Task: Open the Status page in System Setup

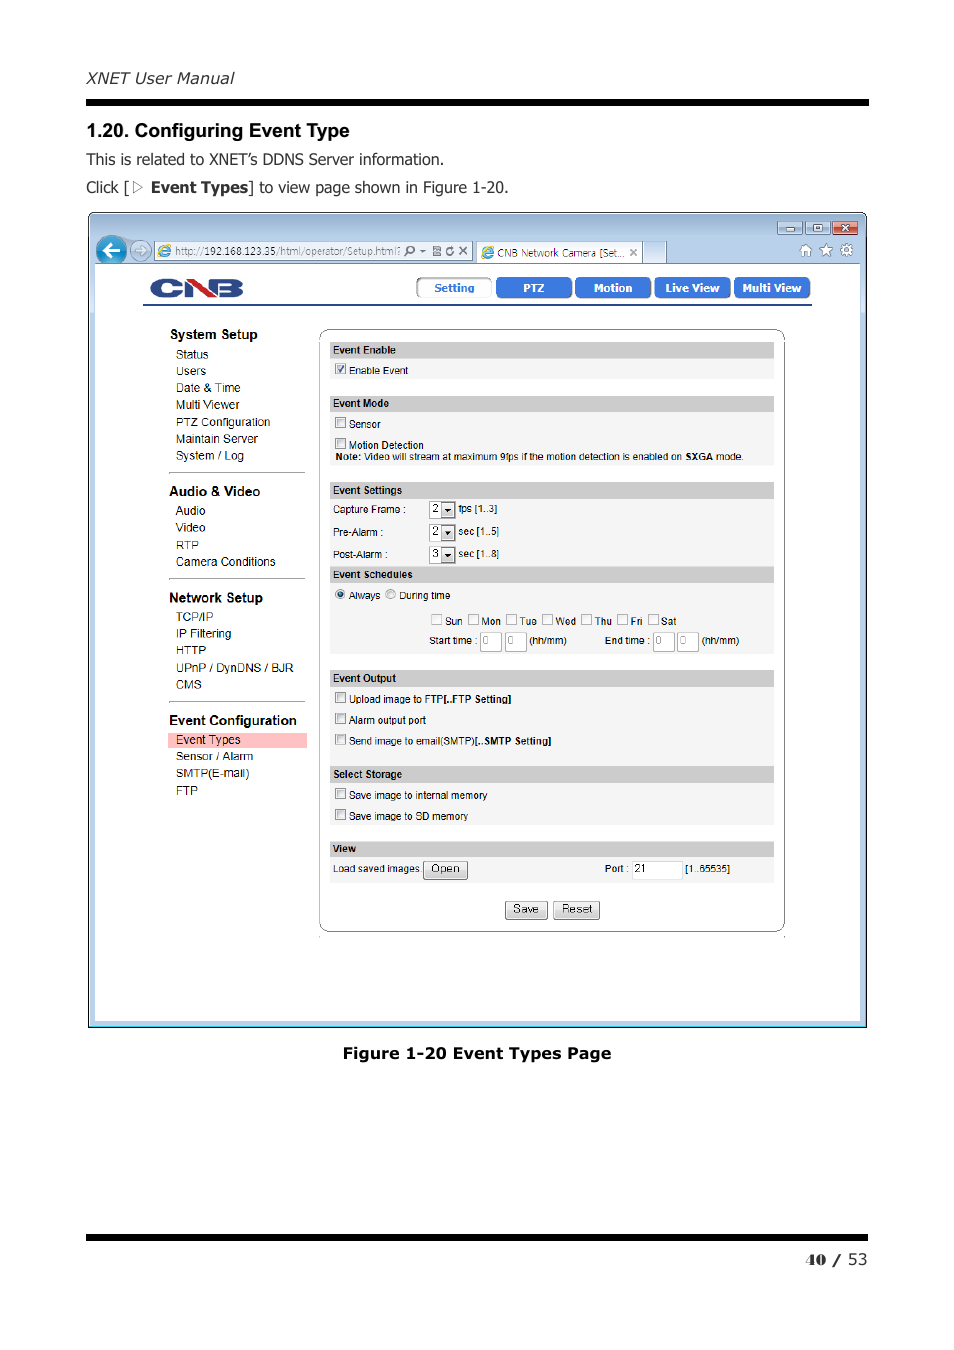Action: click(192, 355)
